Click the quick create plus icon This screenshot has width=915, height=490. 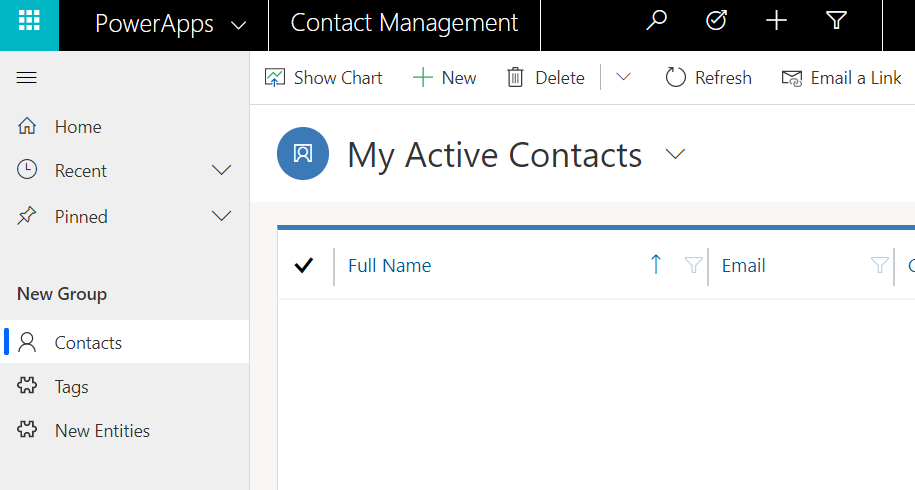point(776,22)
